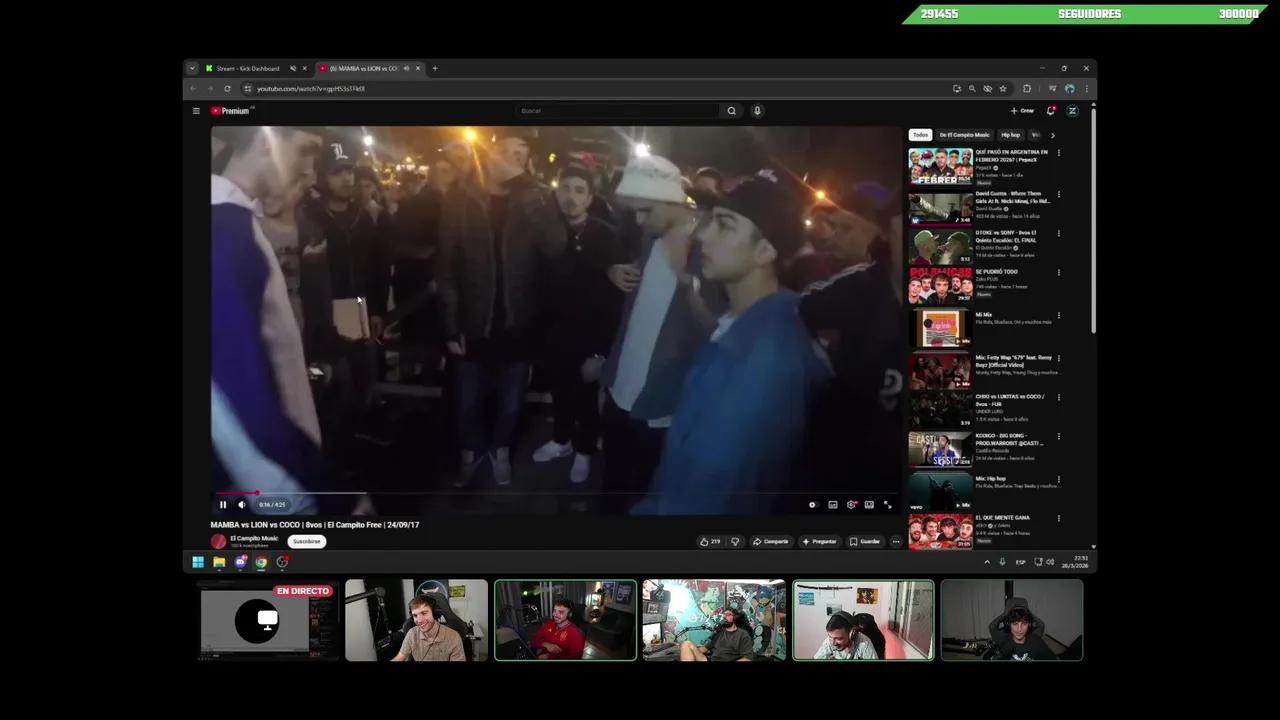The image size is (1280, 720).
Task: Open a new browser tab with the plus
Action: pos(435,68)
